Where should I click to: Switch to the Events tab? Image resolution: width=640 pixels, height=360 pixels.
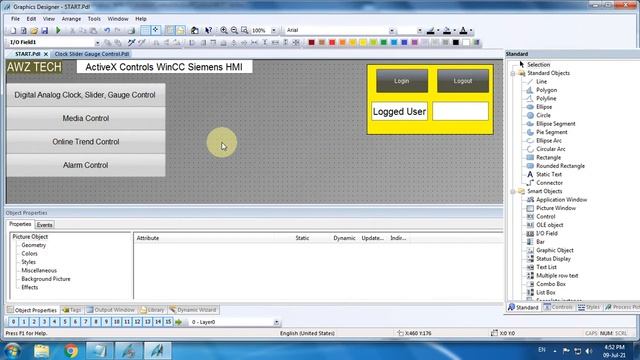(x=44, y=225)
